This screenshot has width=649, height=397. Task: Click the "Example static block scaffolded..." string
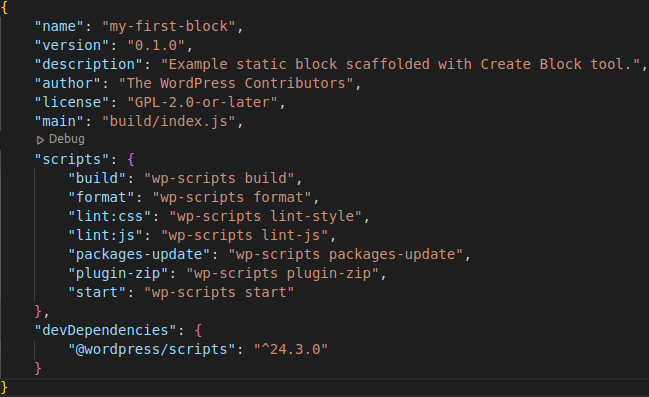(x=401, y=65)
